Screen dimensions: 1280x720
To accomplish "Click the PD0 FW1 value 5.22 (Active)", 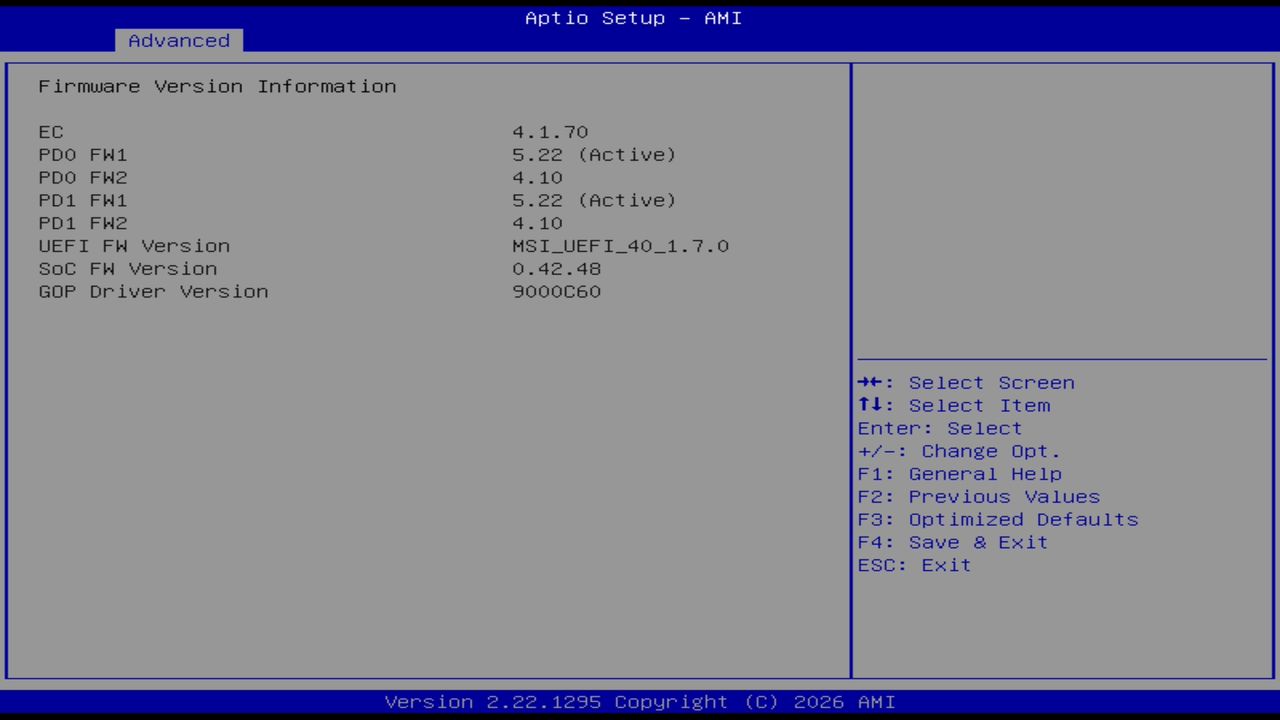I will tap(594, 155).
